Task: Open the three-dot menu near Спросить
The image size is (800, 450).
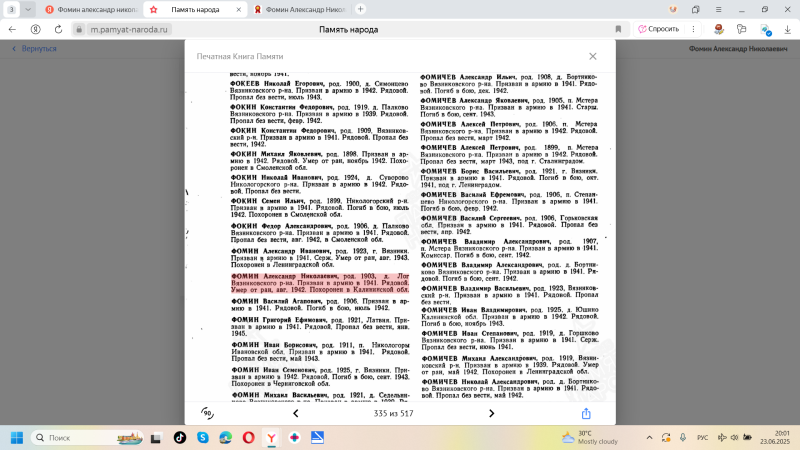Action: pyautogui.click(x=693, y=29)
